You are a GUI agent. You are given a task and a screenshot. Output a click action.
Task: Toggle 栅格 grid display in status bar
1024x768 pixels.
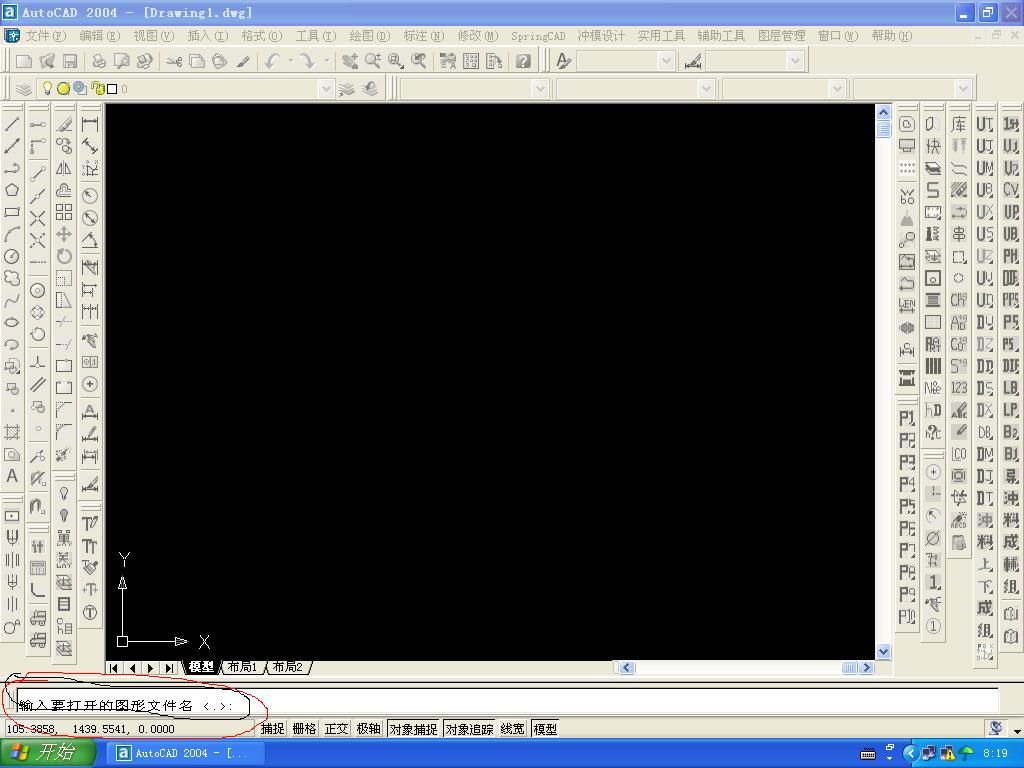[304, 729]
